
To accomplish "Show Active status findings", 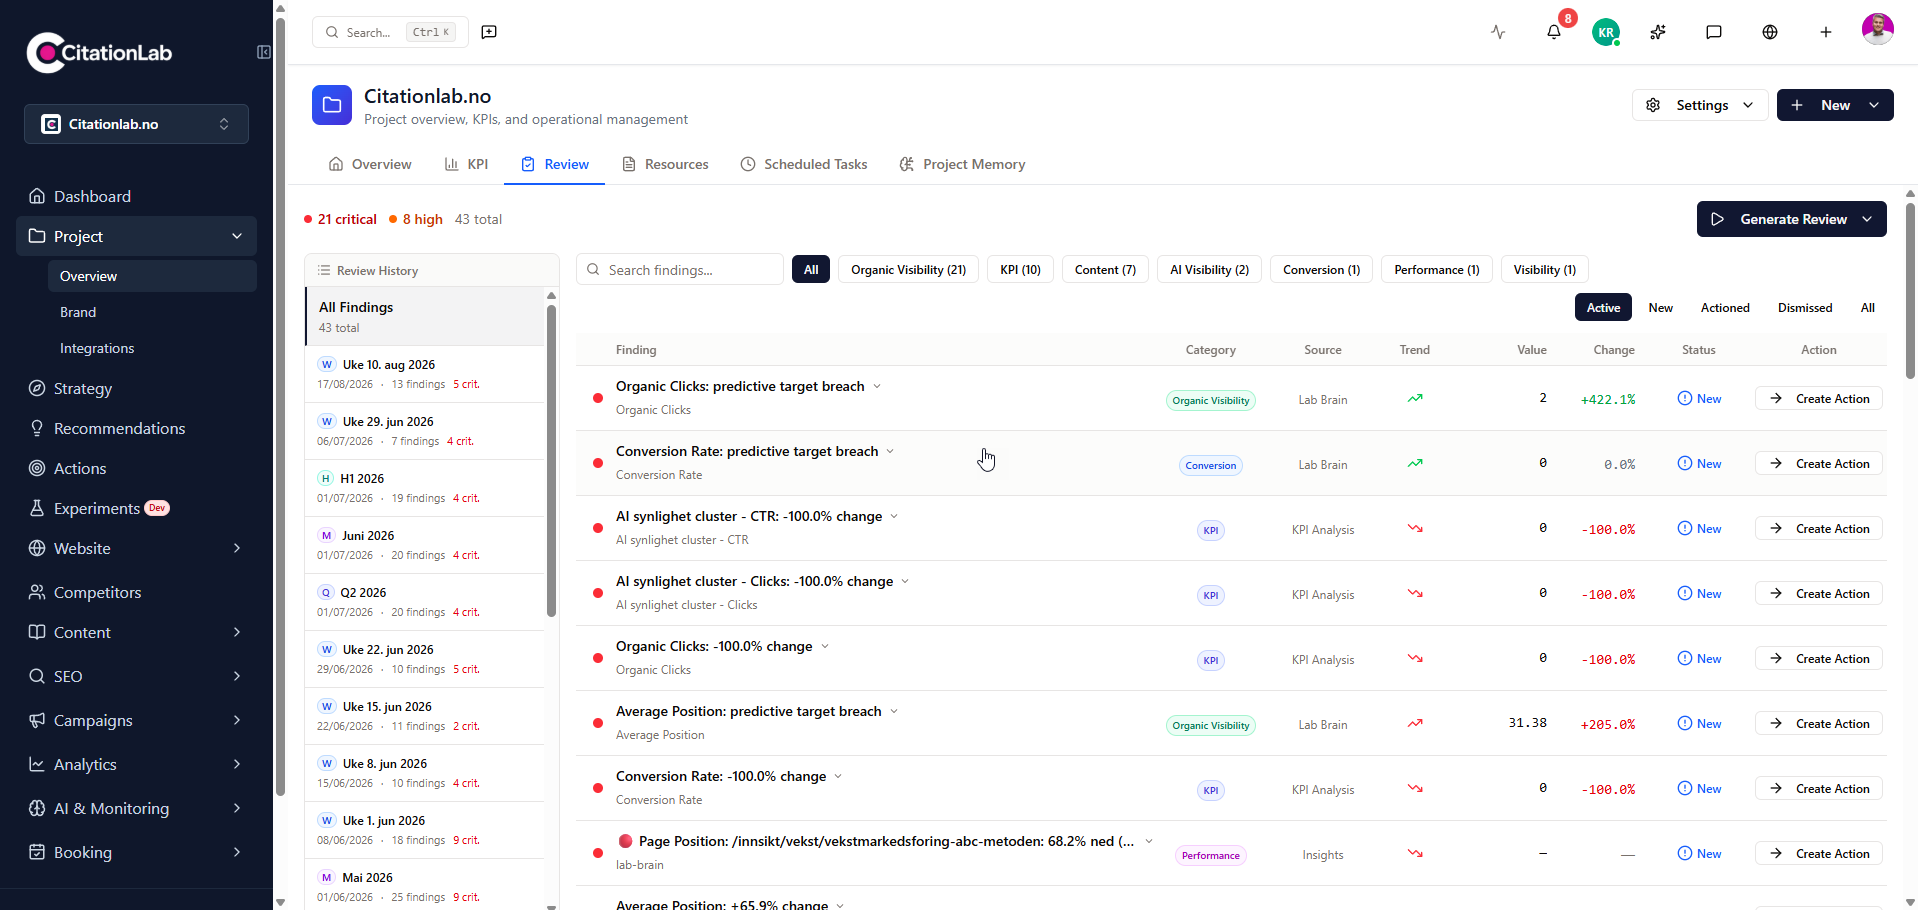I will click(1603, 307).
